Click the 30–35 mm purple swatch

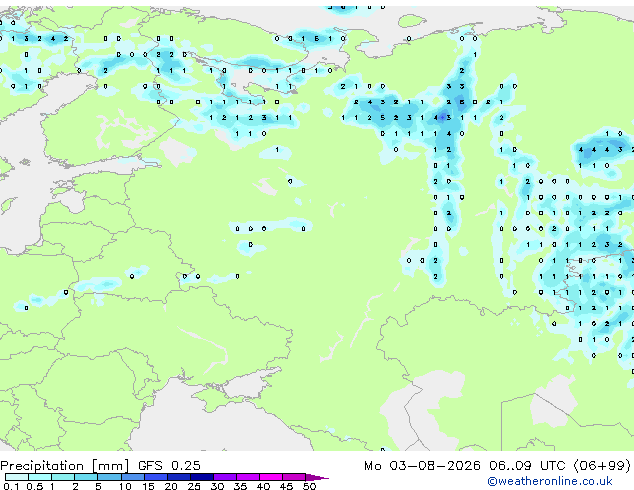[x=225, y=477]
